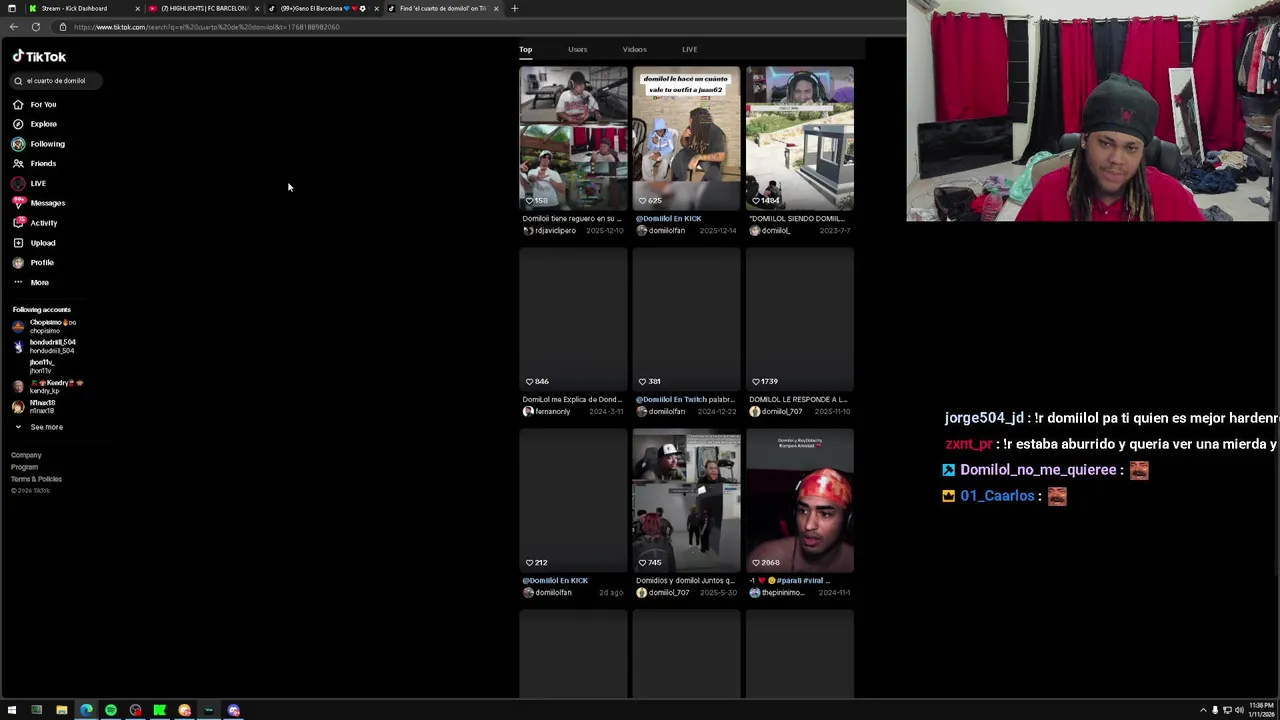
Task: Open video thumbnail with 212 likes
Action: coord(573,500)
